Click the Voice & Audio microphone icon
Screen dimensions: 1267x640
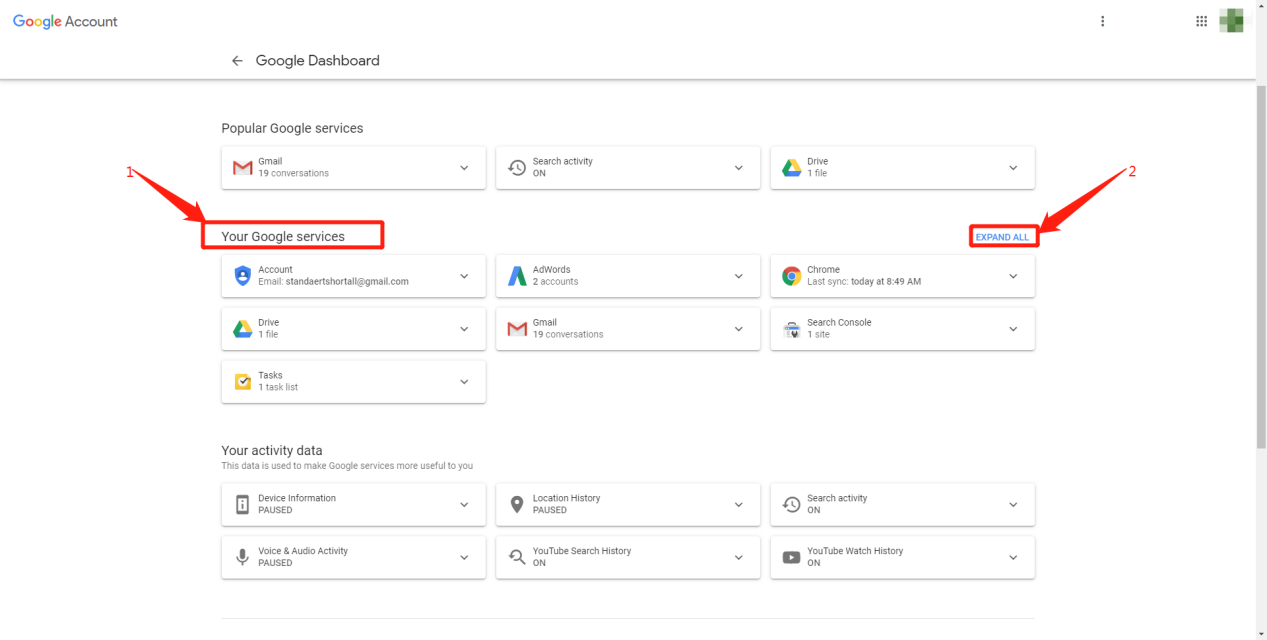coord(242,558)
